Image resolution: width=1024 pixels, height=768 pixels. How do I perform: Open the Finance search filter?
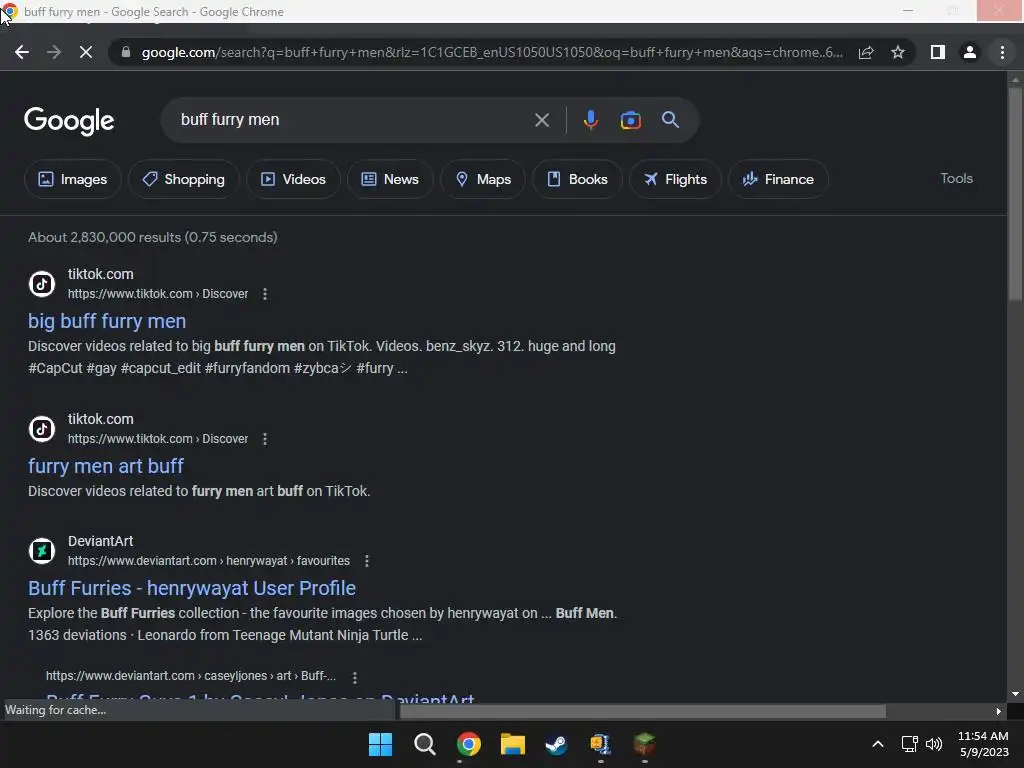click(778, 179)
